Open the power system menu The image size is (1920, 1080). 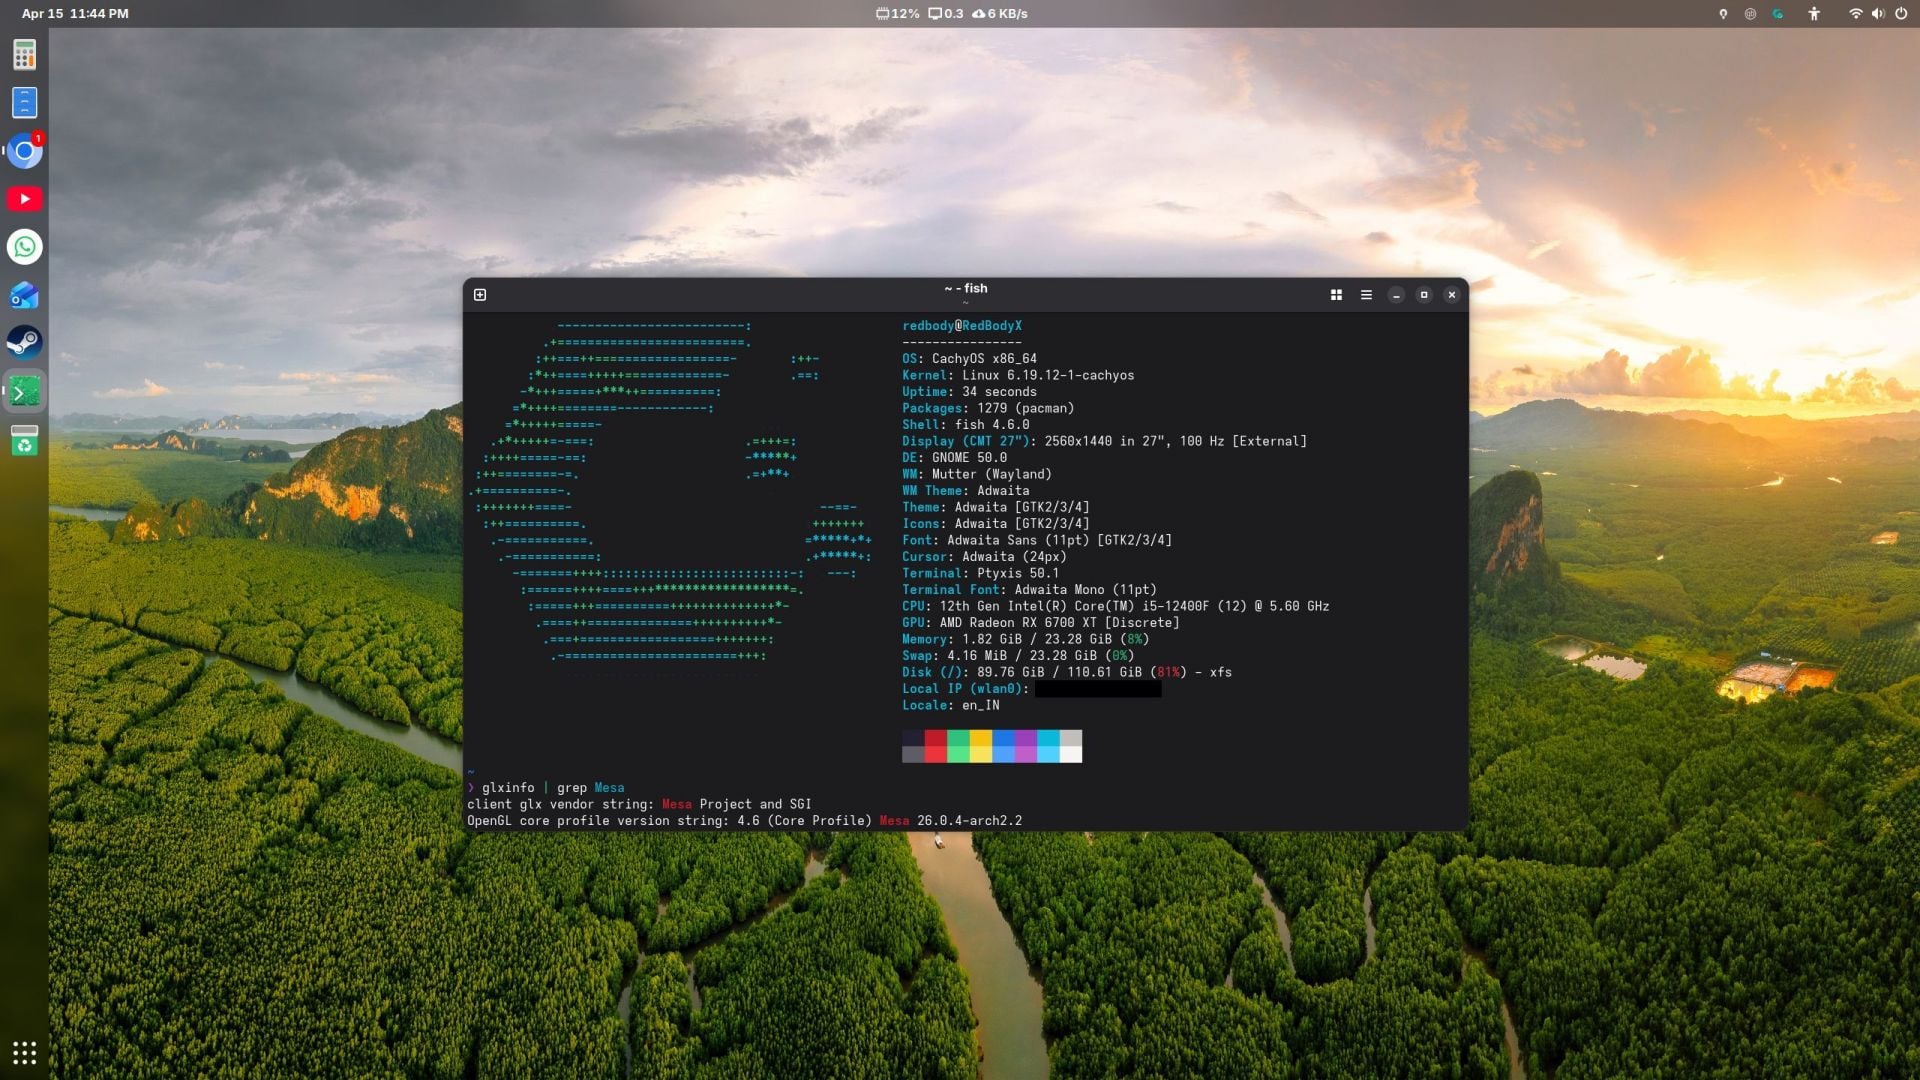point(1901,14)
